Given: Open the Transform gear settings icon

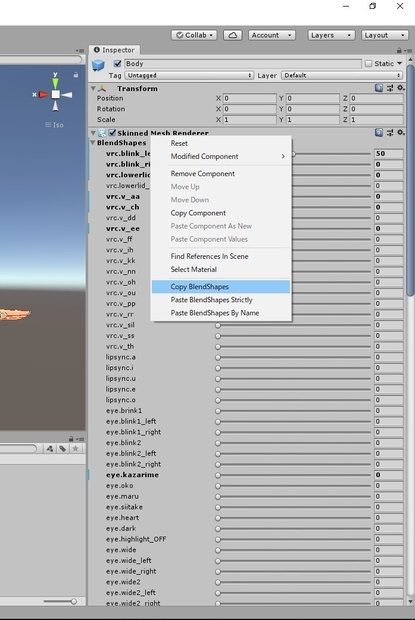Looking at the screenshot, I should [x=401, y=88].
